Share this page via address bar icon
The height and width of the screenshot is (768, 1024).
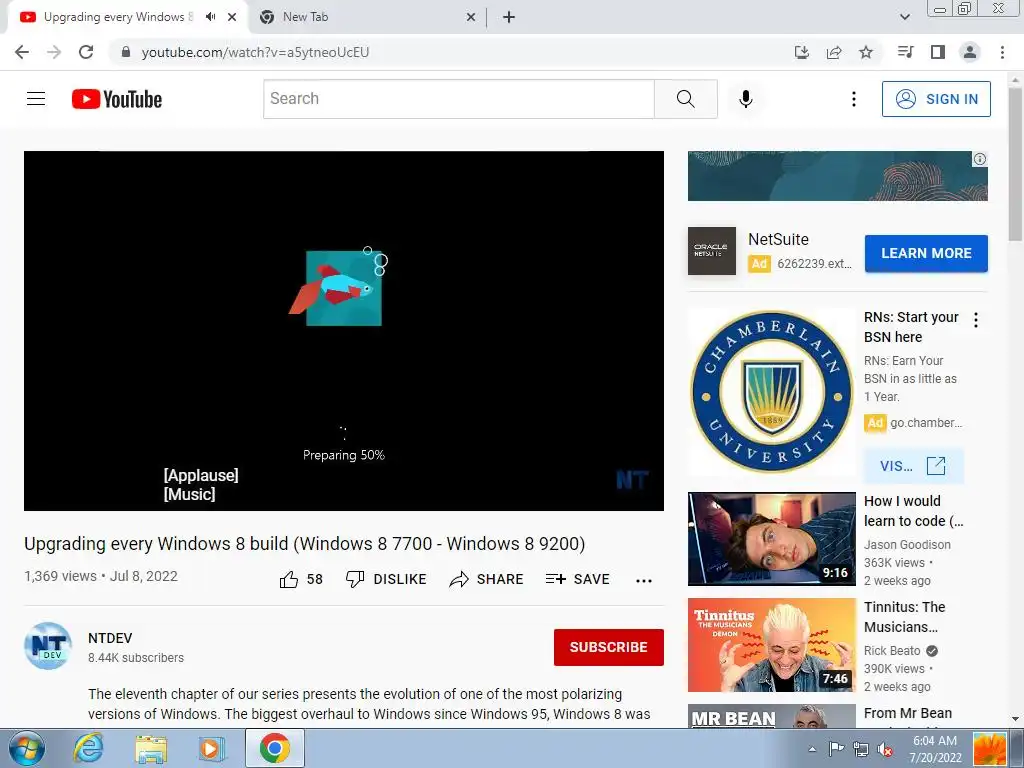pyautogui.click(x=834, y=52)
